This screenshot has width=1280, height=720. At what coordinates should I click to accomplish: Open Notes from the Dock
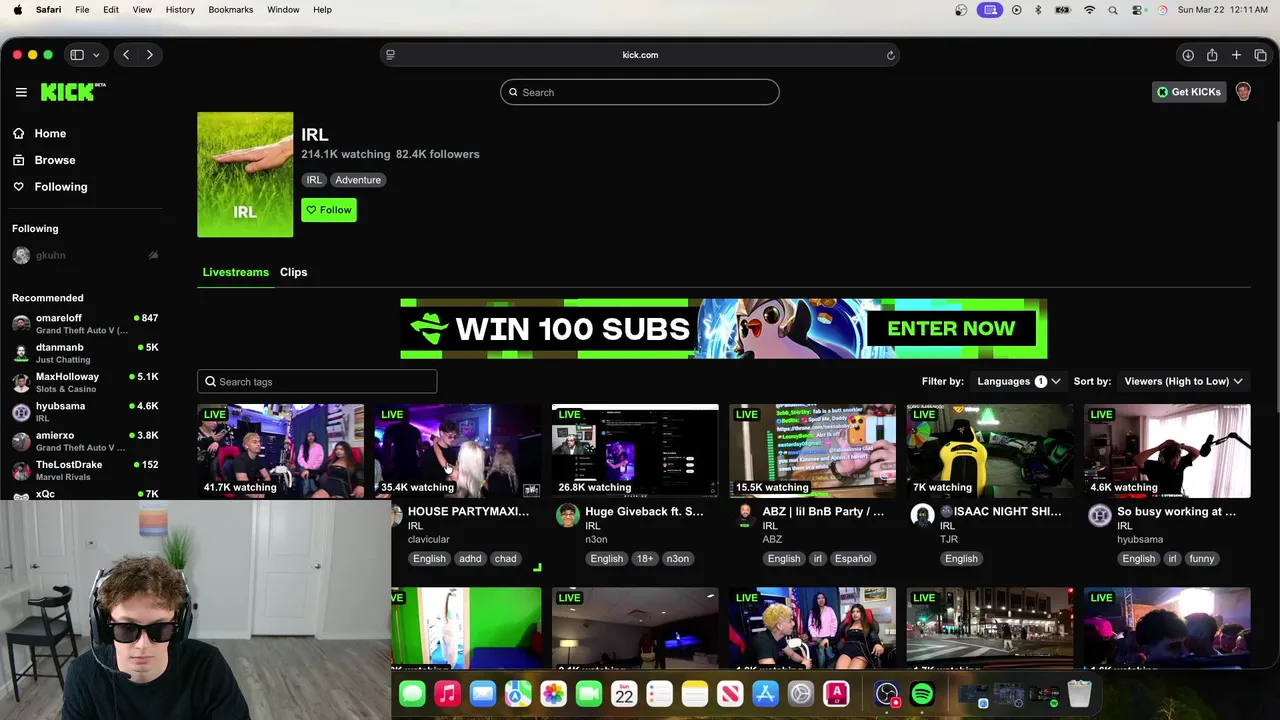pyautogui.click(x=694, y=694)
